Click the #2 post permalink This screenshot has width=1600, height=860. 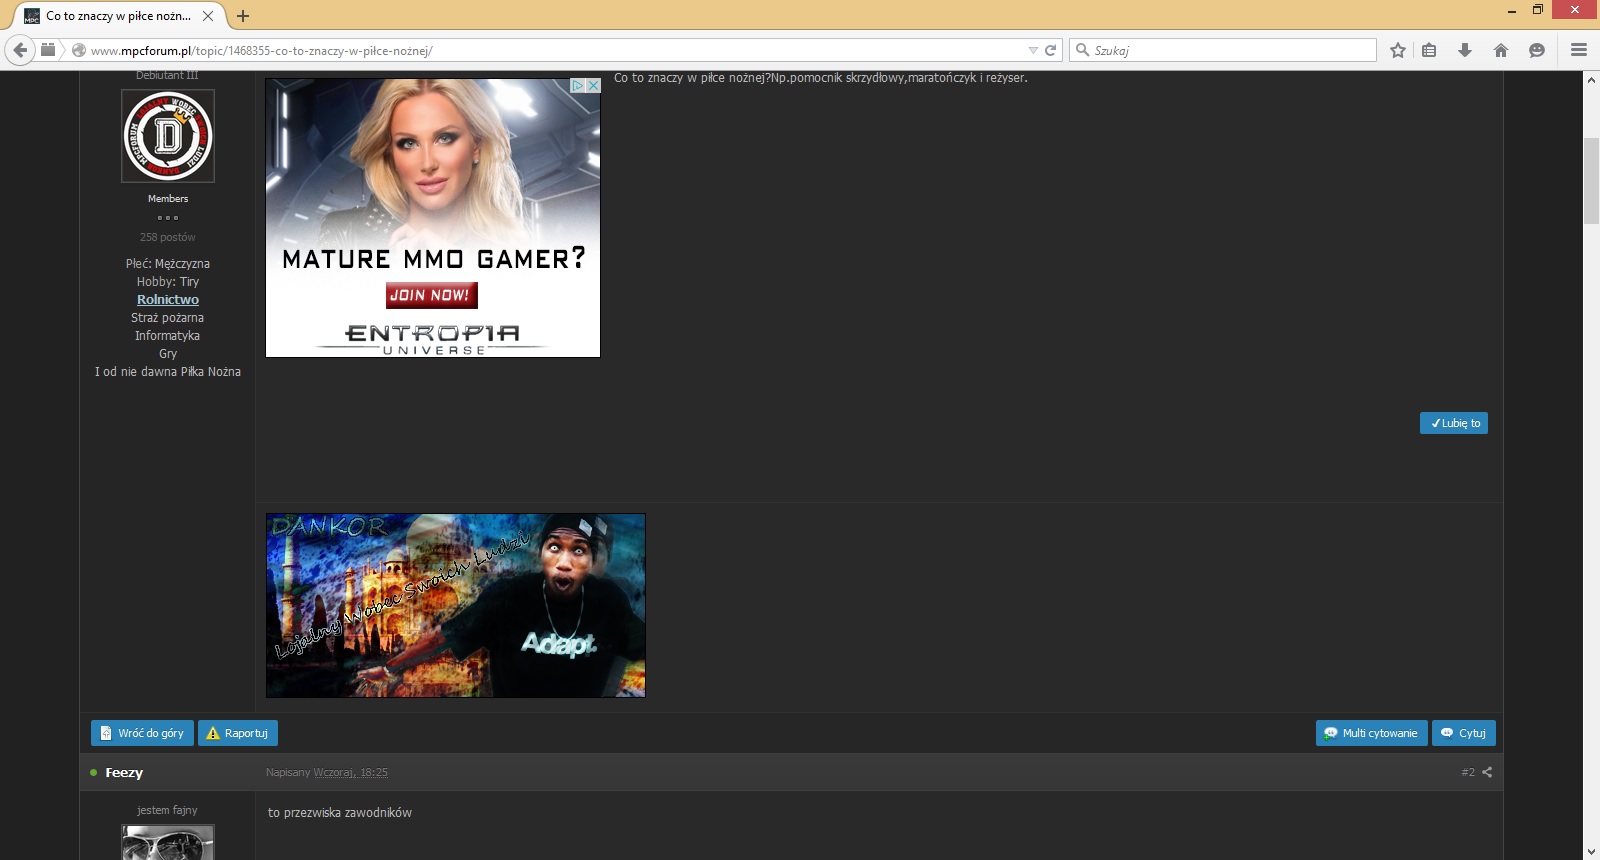pos(1467,772)
